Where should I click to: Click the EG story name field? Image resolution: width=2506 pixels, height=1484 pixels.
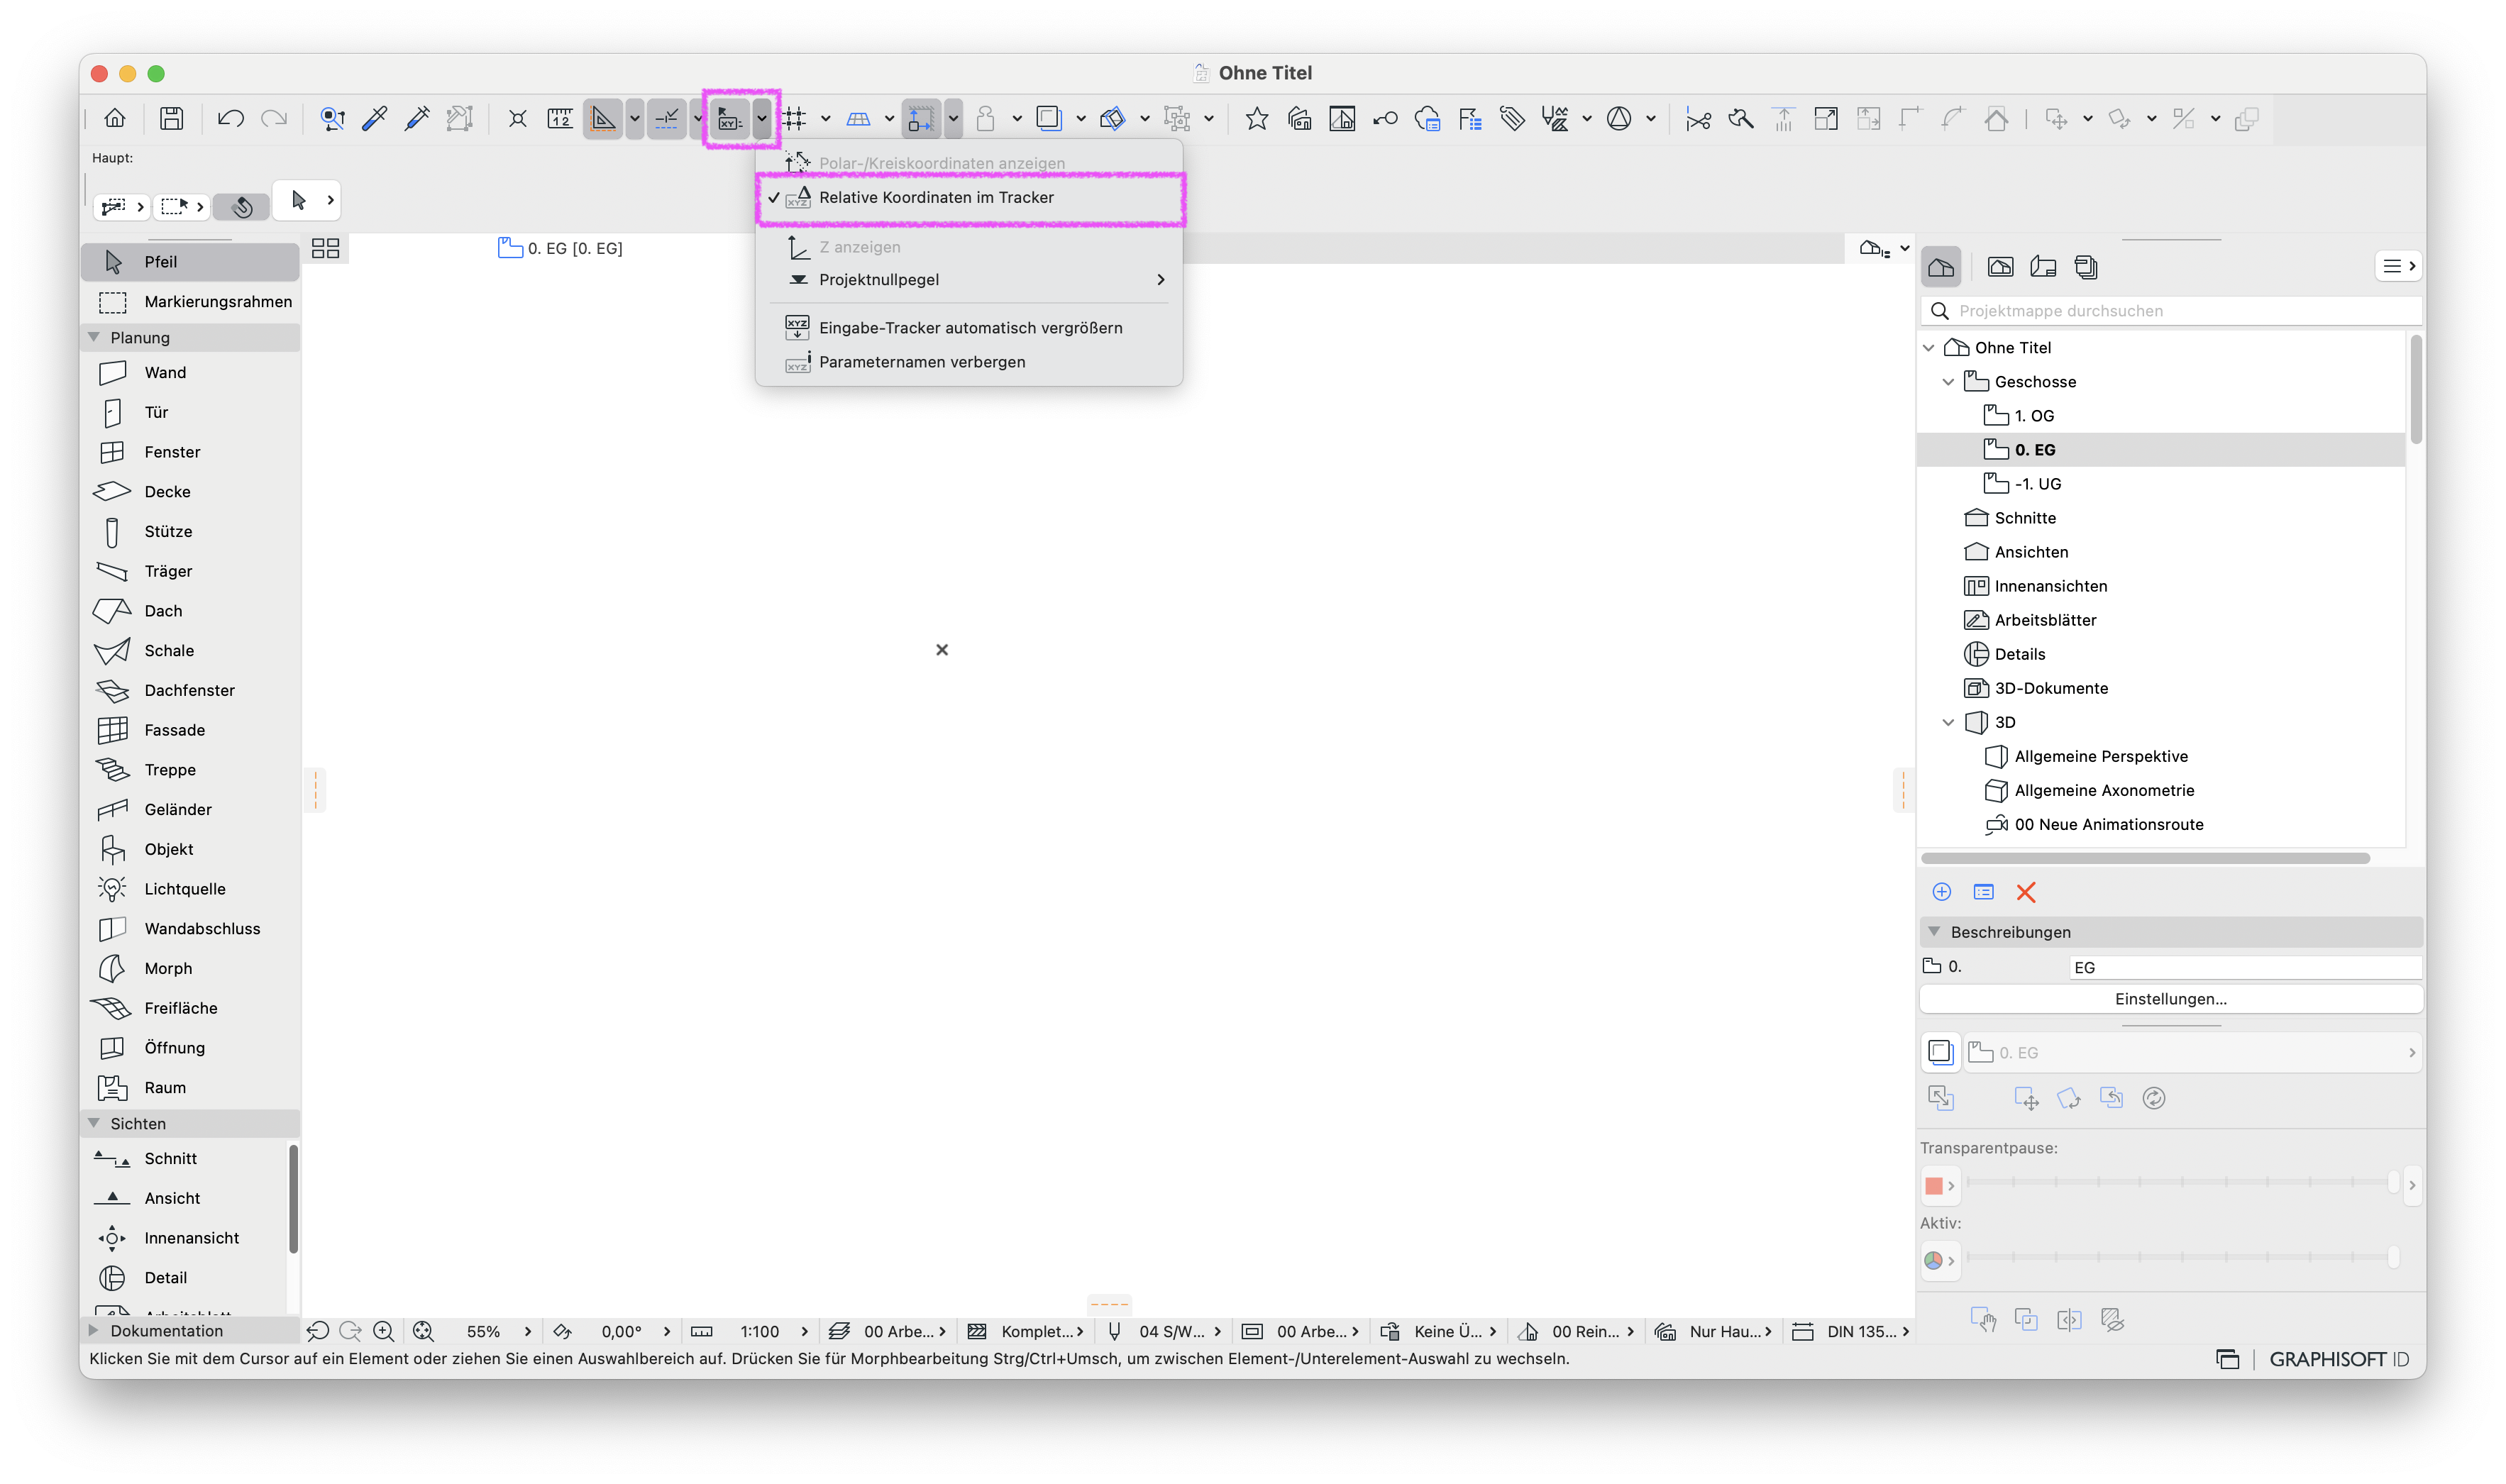tap(2245, 968)
